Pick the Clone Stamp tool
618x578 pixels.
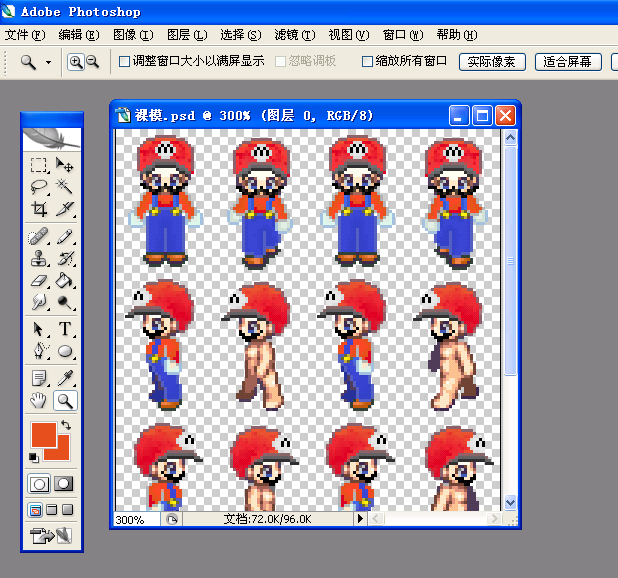pyautogui.click(x=39, y=259)
